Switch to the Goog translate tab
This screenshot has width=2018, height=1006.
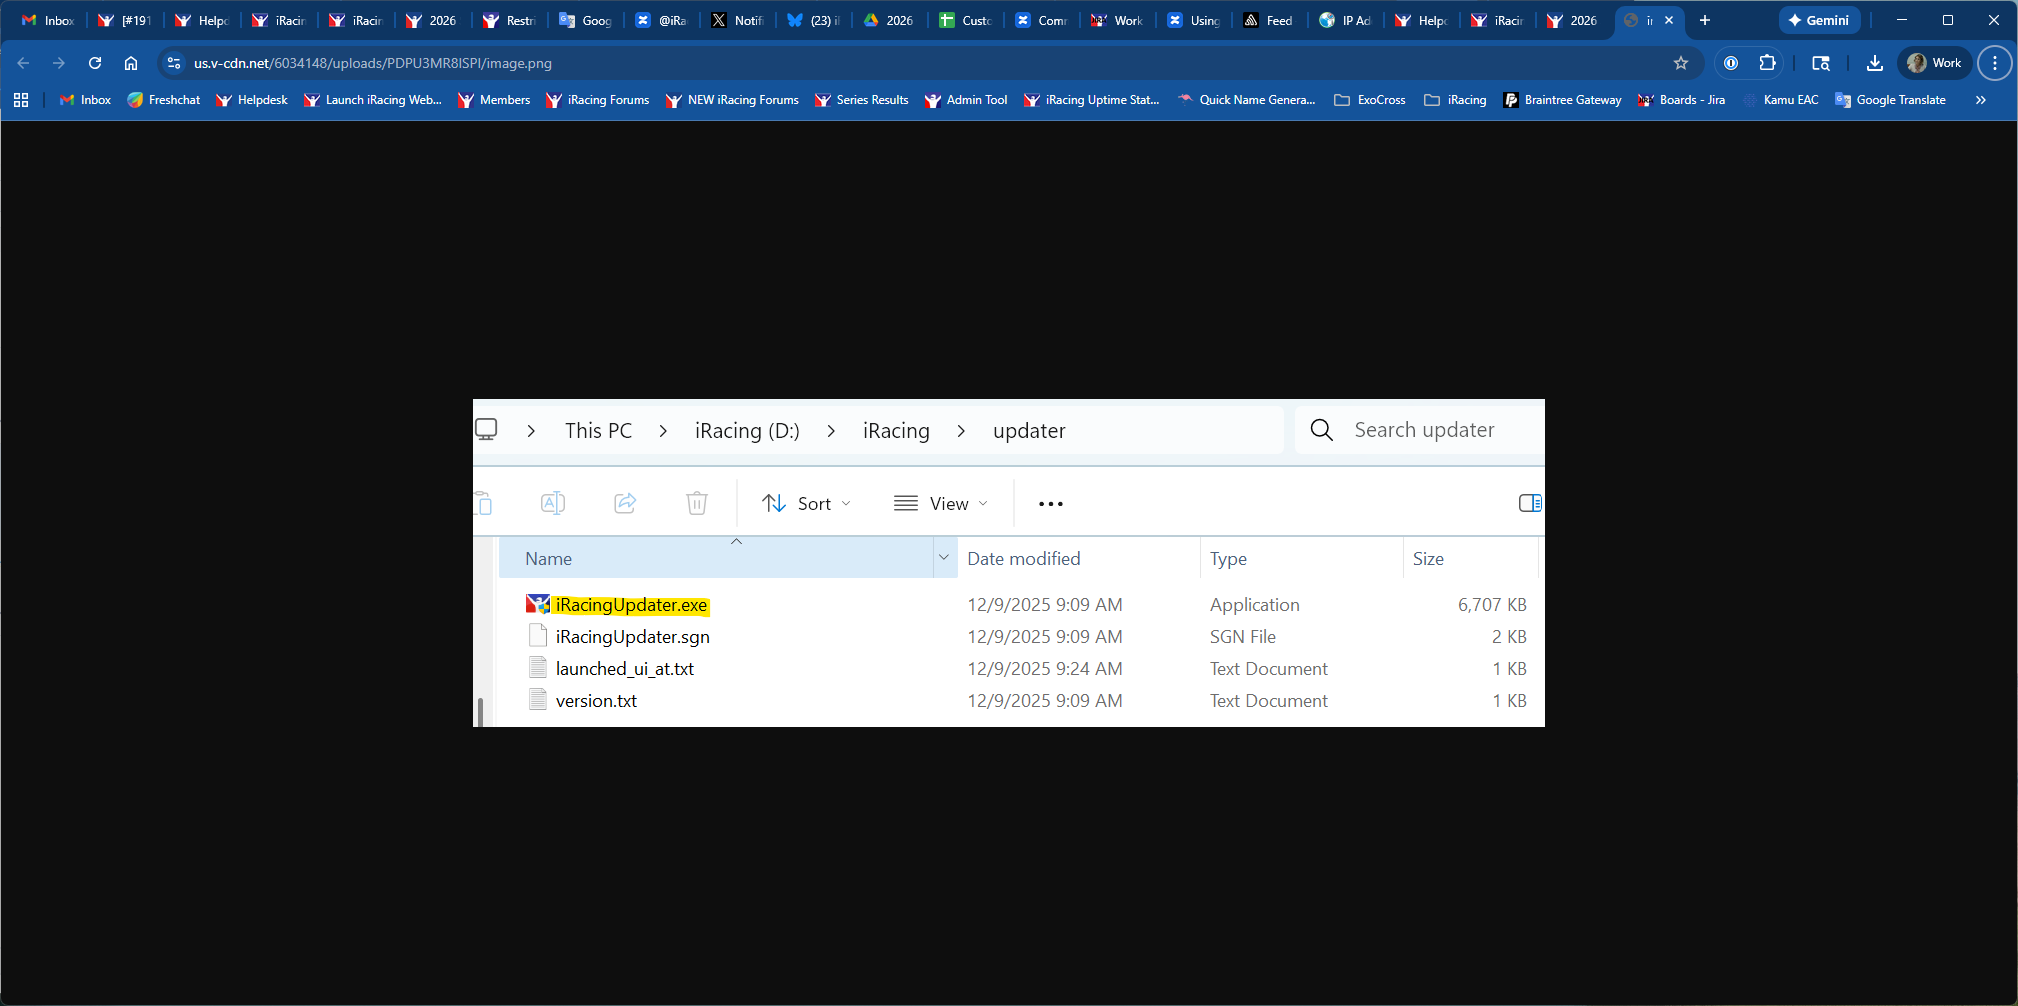pos(585,20)
